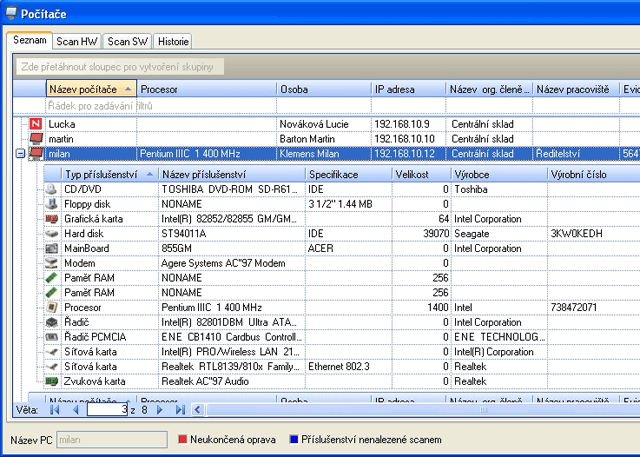Open the Scan HW tab
640x457 pixels.
pos(77,42)
